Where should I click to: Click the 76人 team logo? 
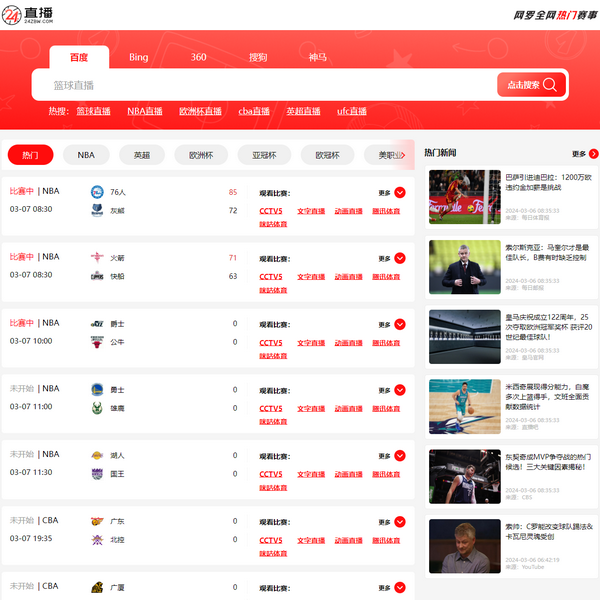pyautogui.click(x=97, y=191)
